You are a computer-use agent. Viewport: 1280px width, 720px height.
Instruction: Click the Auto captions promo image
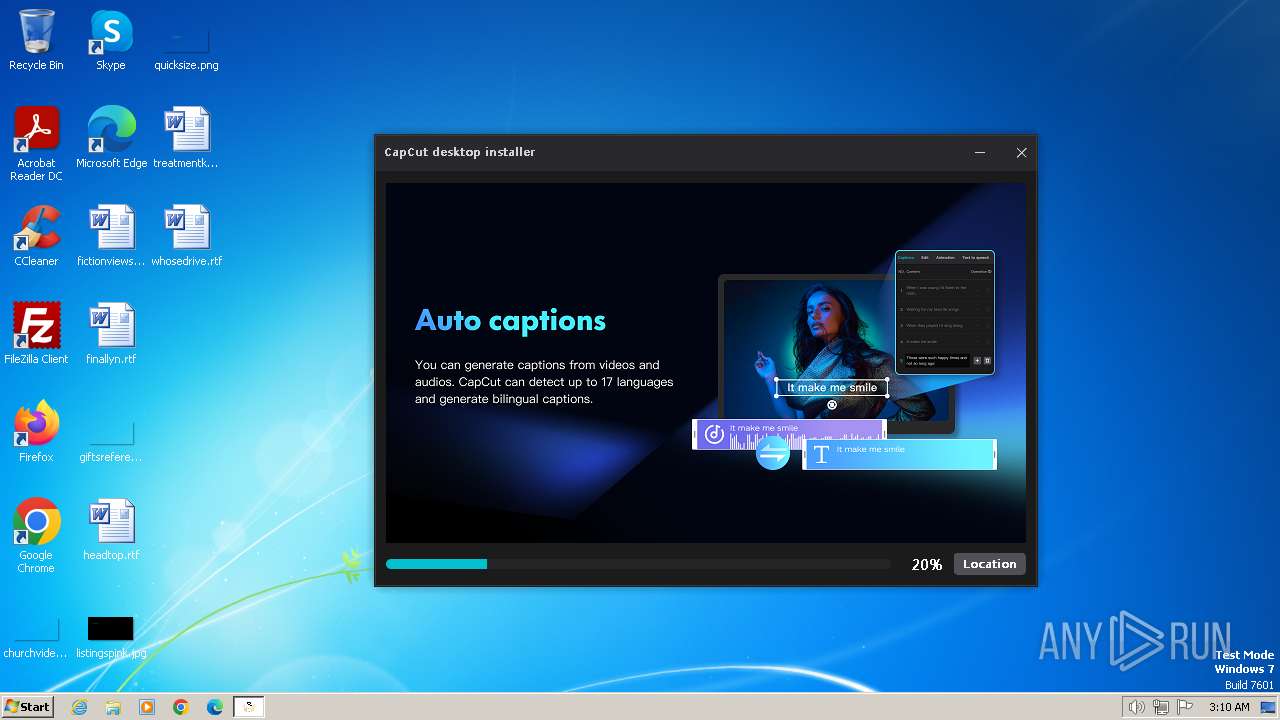click(705, 362)
